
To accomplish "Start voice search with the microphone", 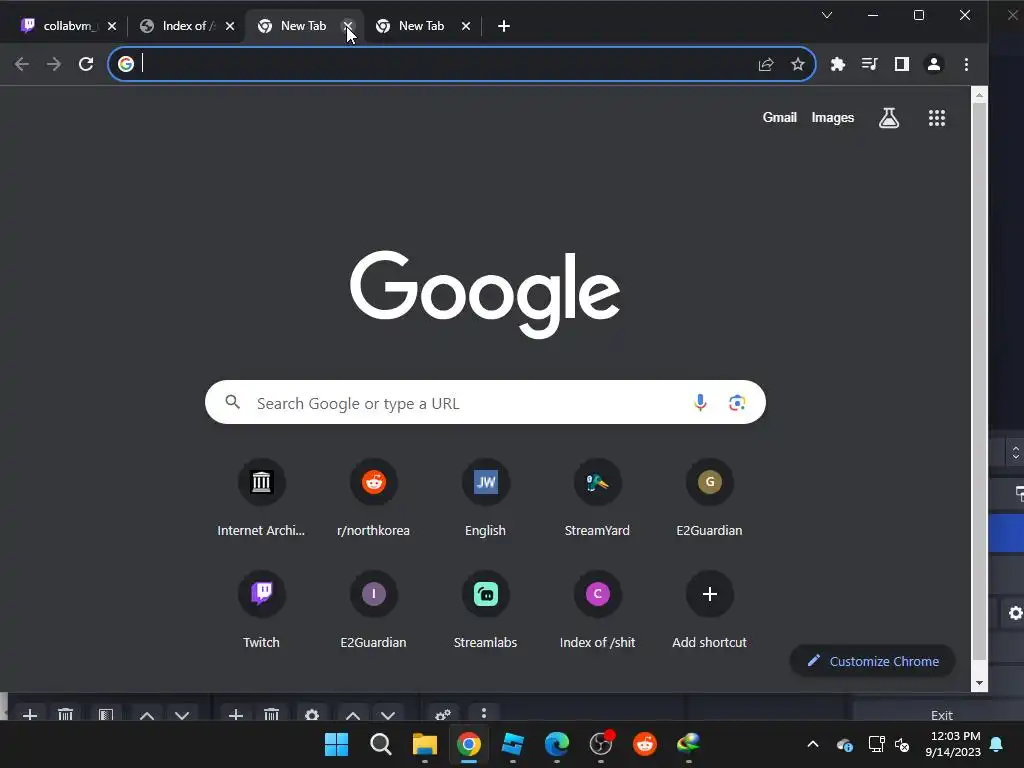I will pos(700,402).
